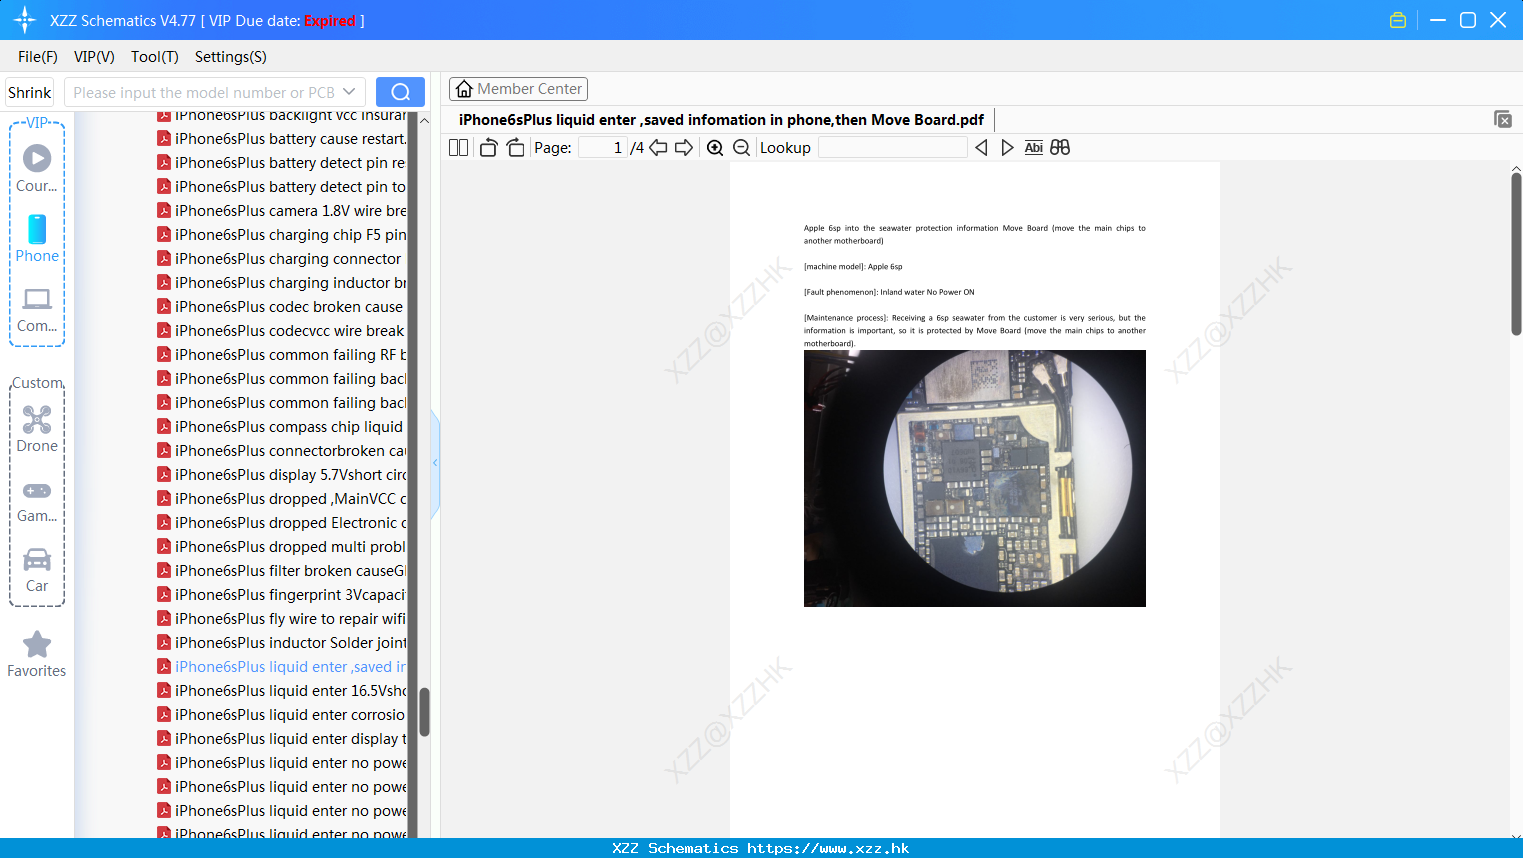Find next Lookup result triangle

[1007, 148]
